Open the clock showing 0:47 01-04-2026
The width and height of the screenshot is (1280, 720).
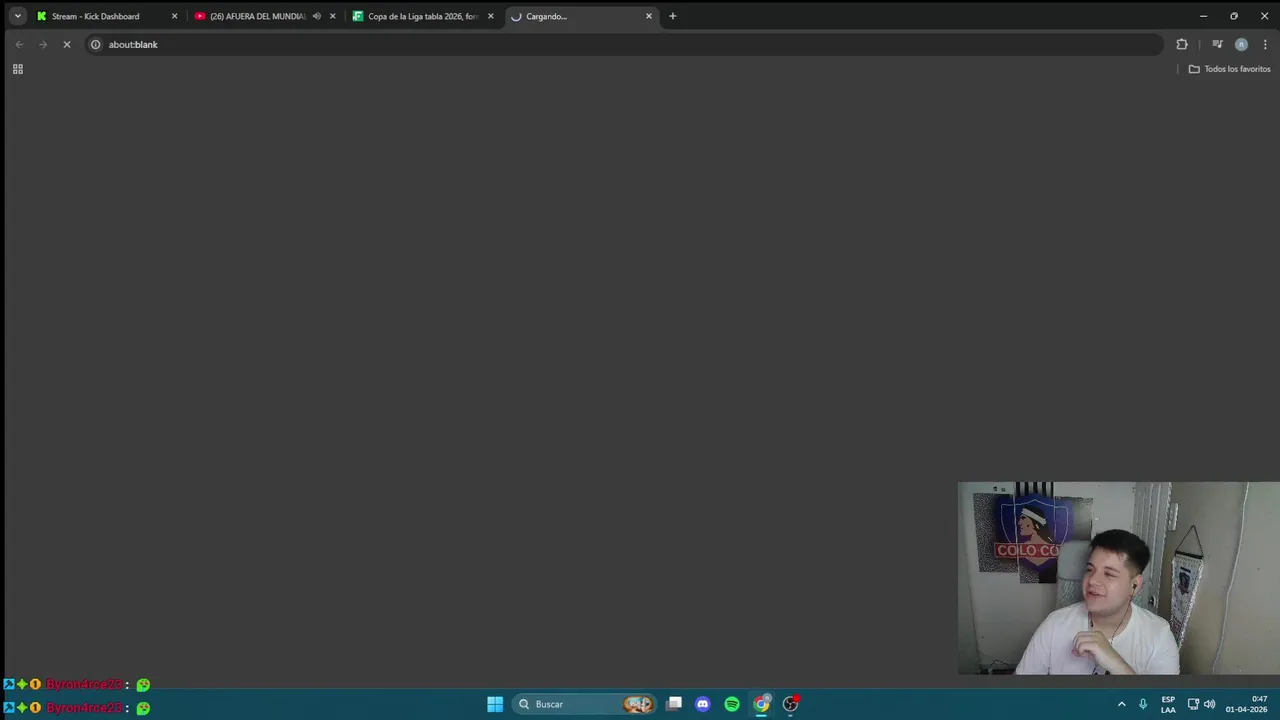pos(1246,704)
